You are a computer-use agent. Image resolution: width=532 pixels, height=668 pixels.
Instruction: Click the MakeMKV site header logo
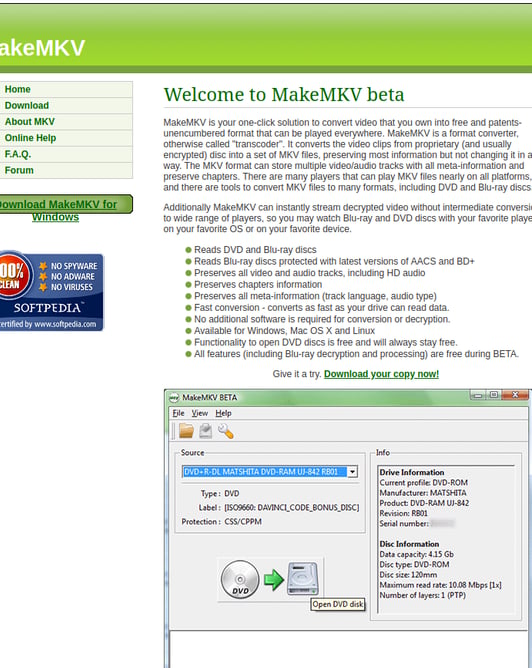[42, 48]
